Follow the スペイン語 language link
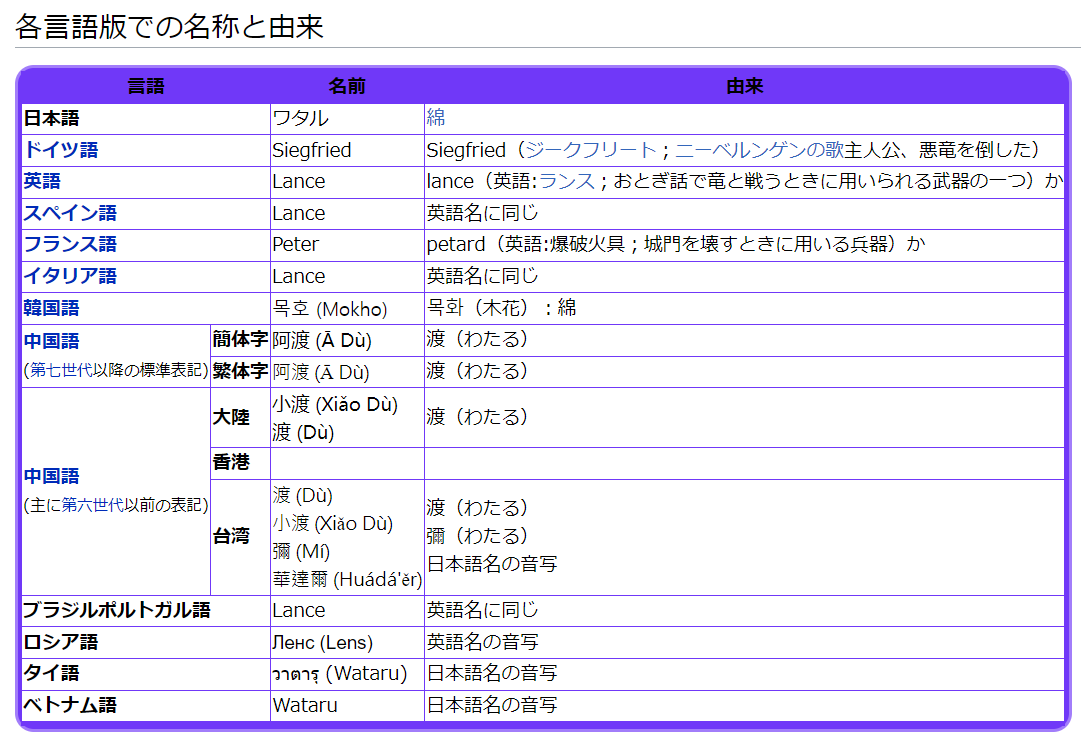The image size is (1081, 741). tap(70, 212)
